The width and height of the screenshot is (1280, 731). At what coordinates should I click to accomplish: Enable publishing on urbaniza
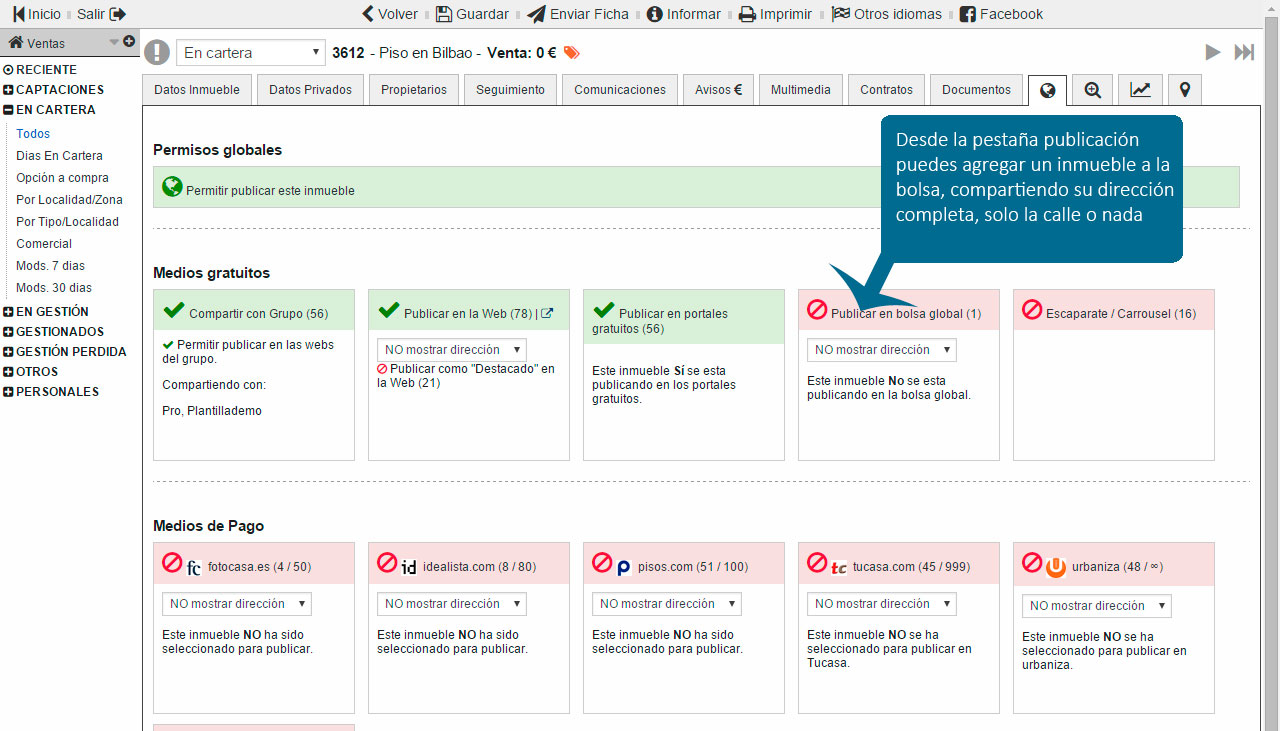(x=1032, y=563)
